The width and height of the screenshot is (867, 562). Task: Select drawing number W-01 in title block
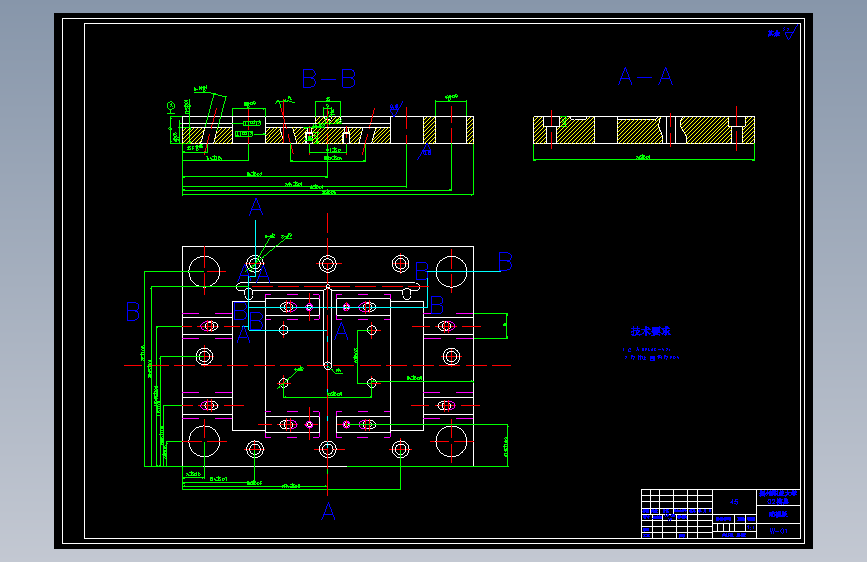point(778,531)
